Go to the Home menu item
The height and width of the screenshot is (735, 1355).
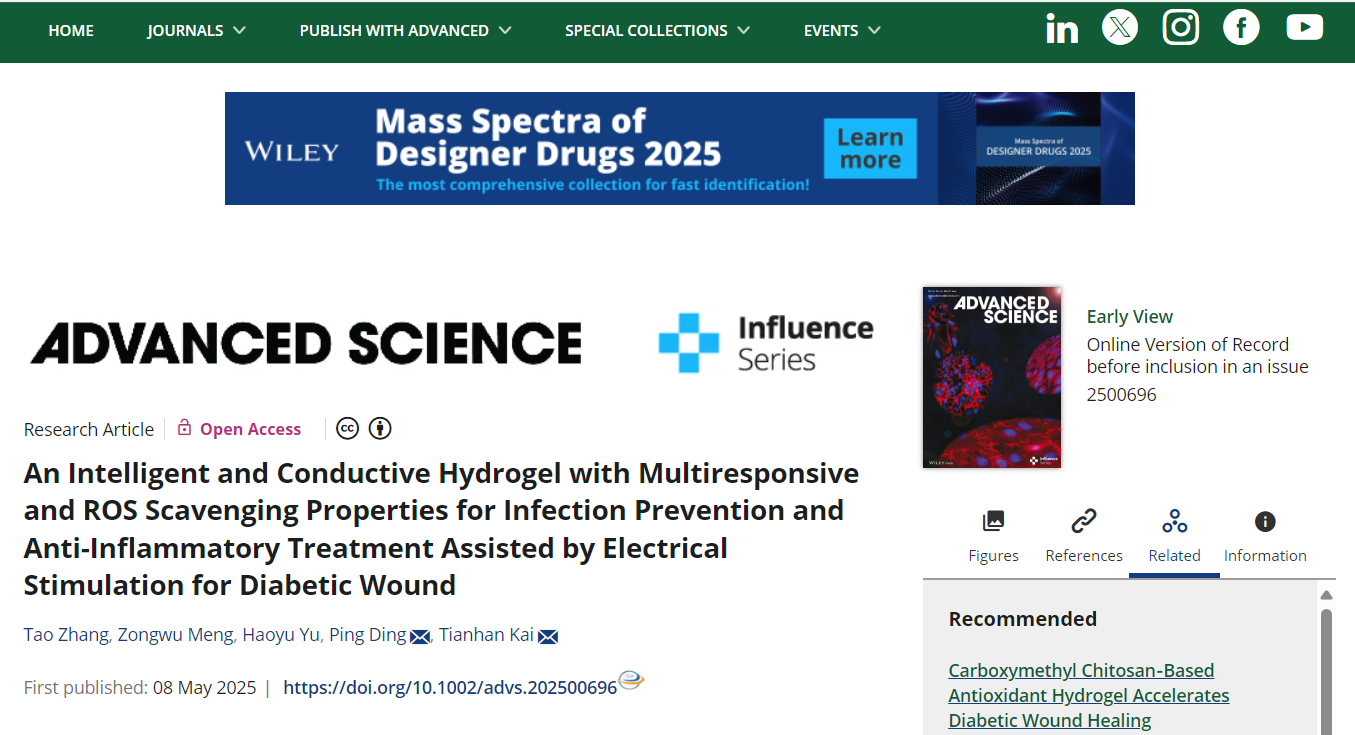(x=71, y=31)
